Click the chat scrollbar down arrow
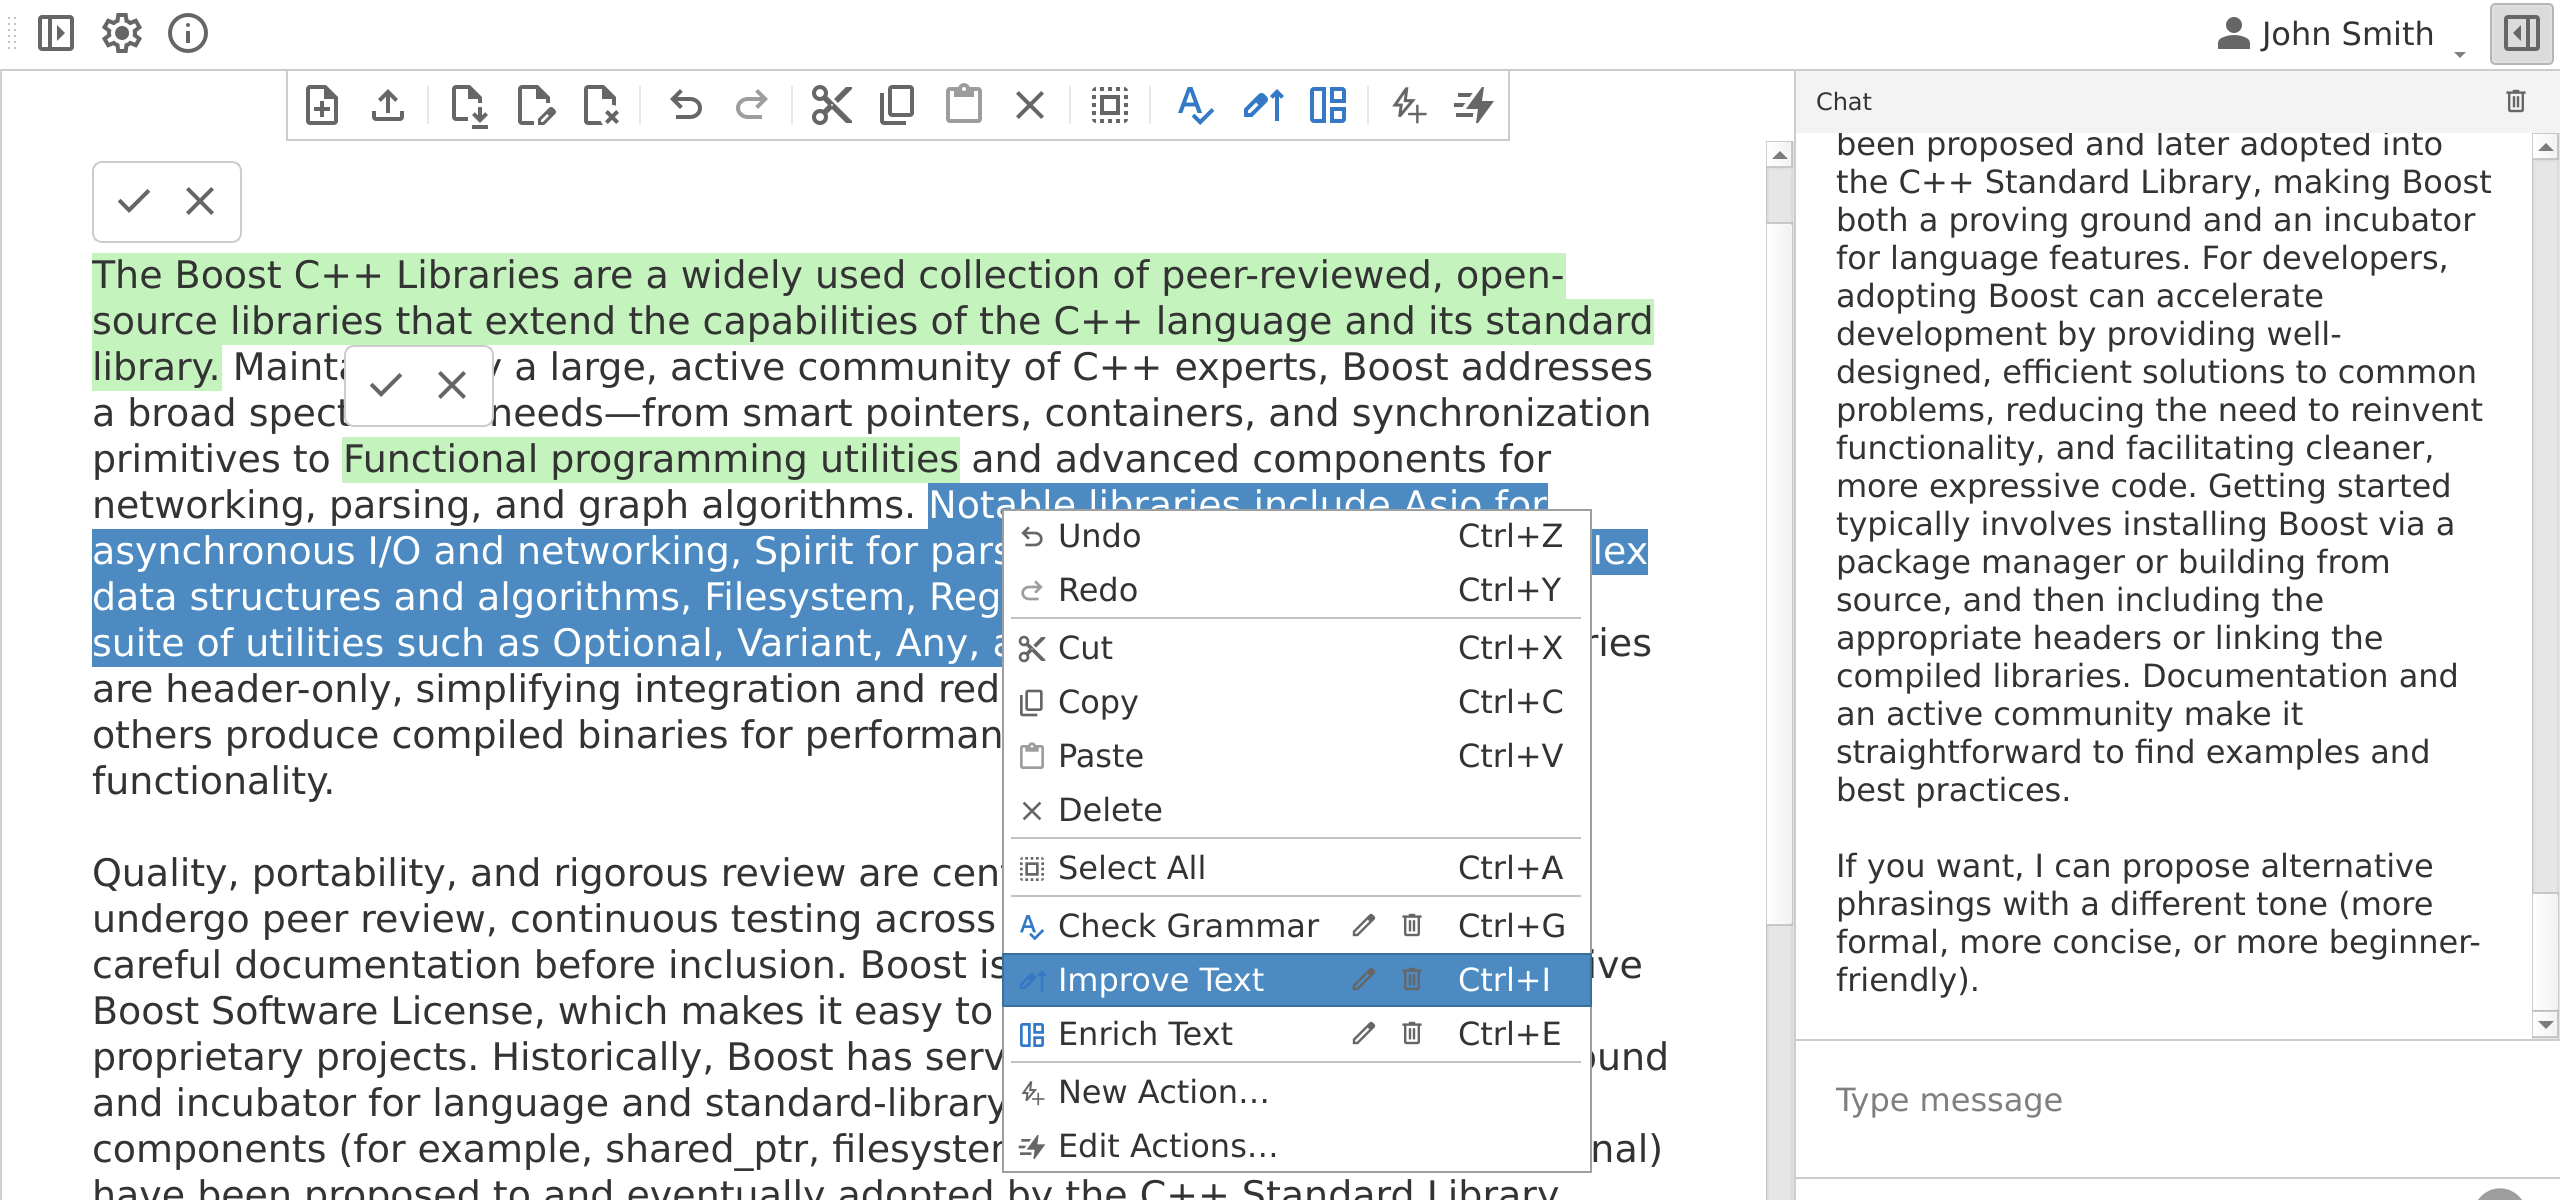The height and width of the screenshot is (1200, 2560). [x=2545, y=1024]
